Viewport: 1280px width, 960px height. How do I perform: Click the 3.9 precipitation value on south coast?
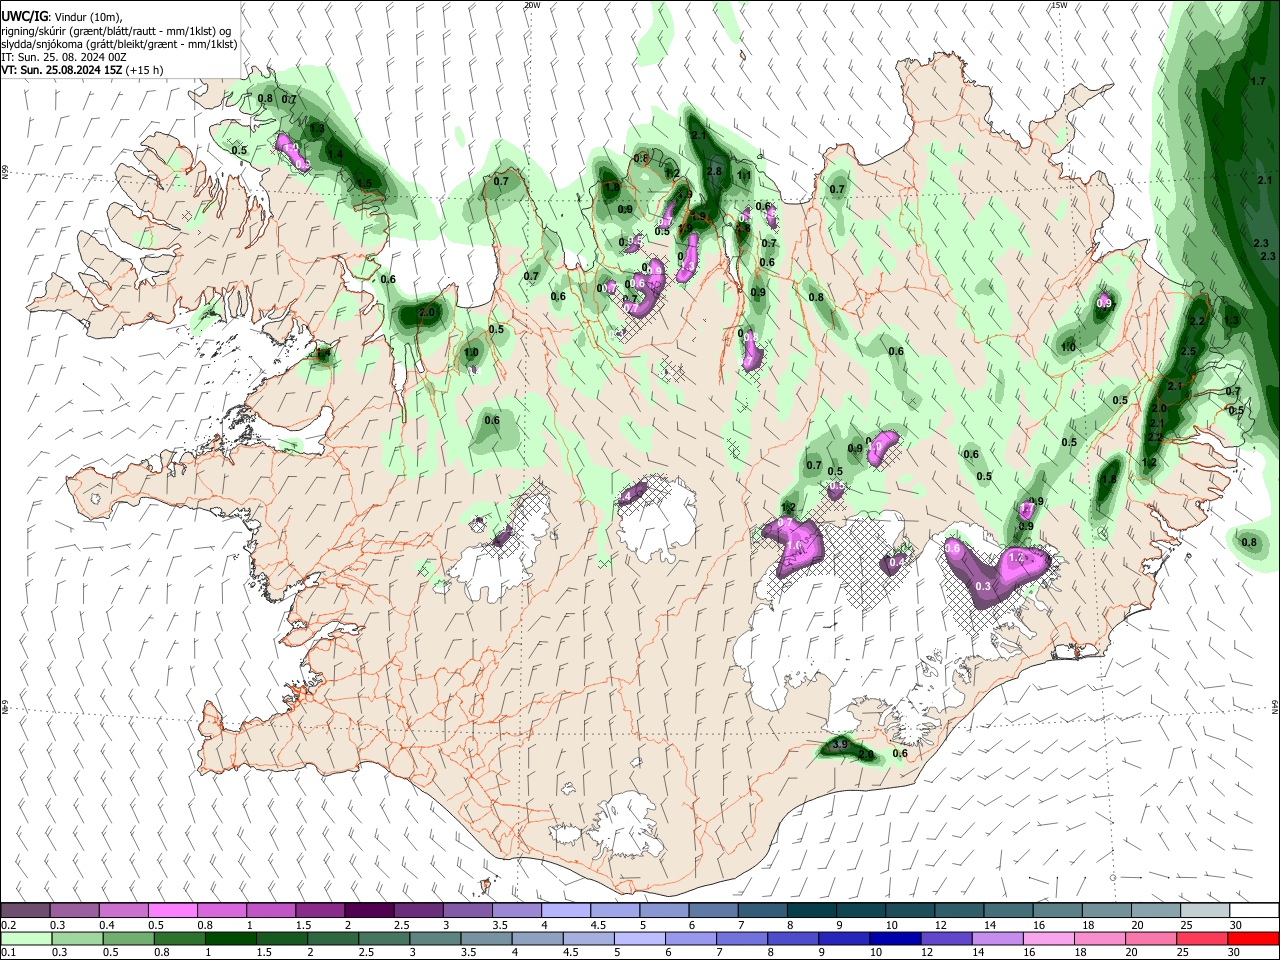(840, 745)
